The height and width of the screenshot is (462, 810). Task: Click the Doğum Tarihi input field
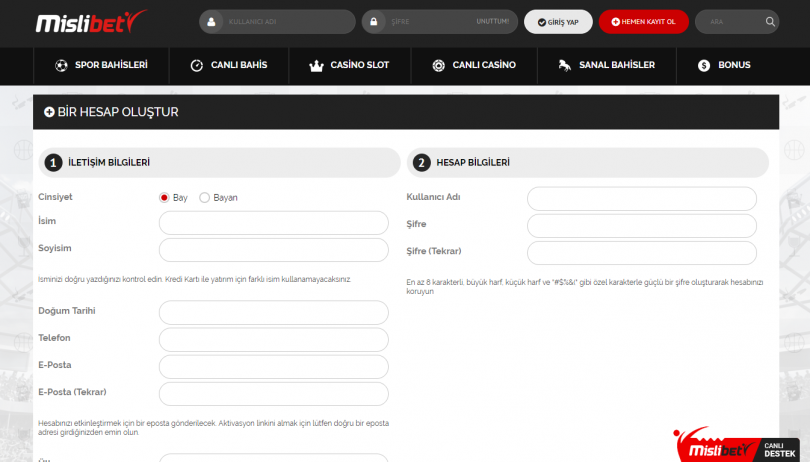[274, 313]
